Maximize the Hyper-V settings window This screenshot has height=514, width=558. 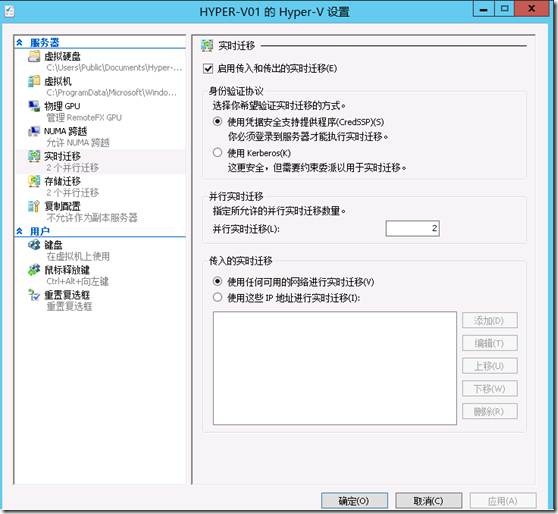504,9
